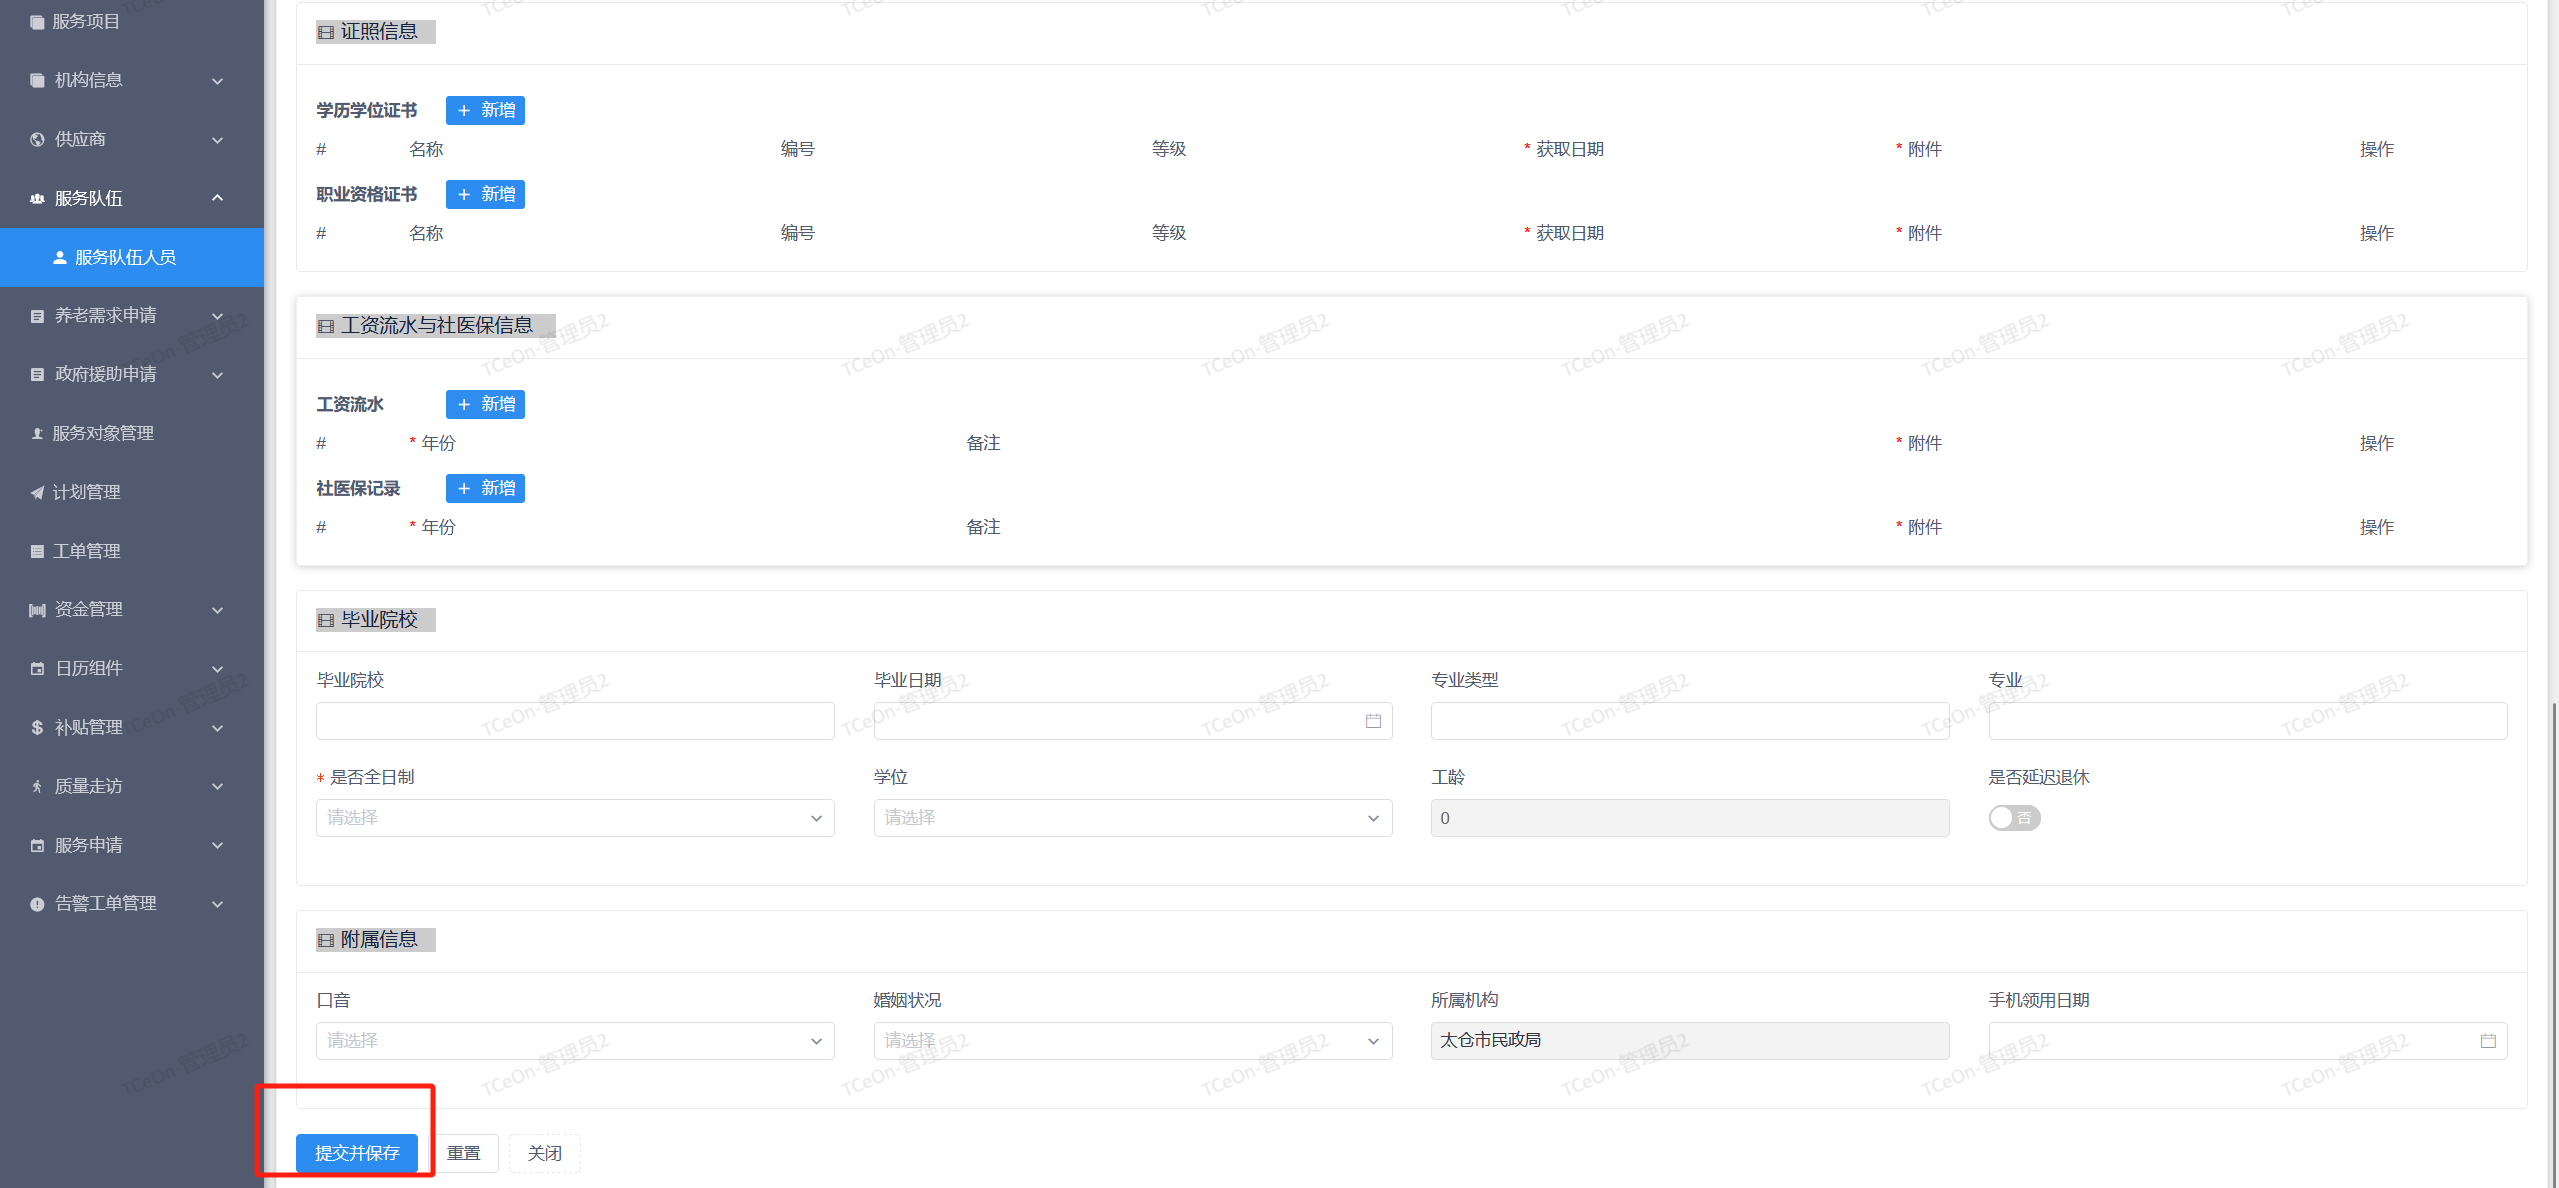The image size is (2559, 1188).
Task: Add a new 学历学位证书 entry
Action: coord(485,110)
